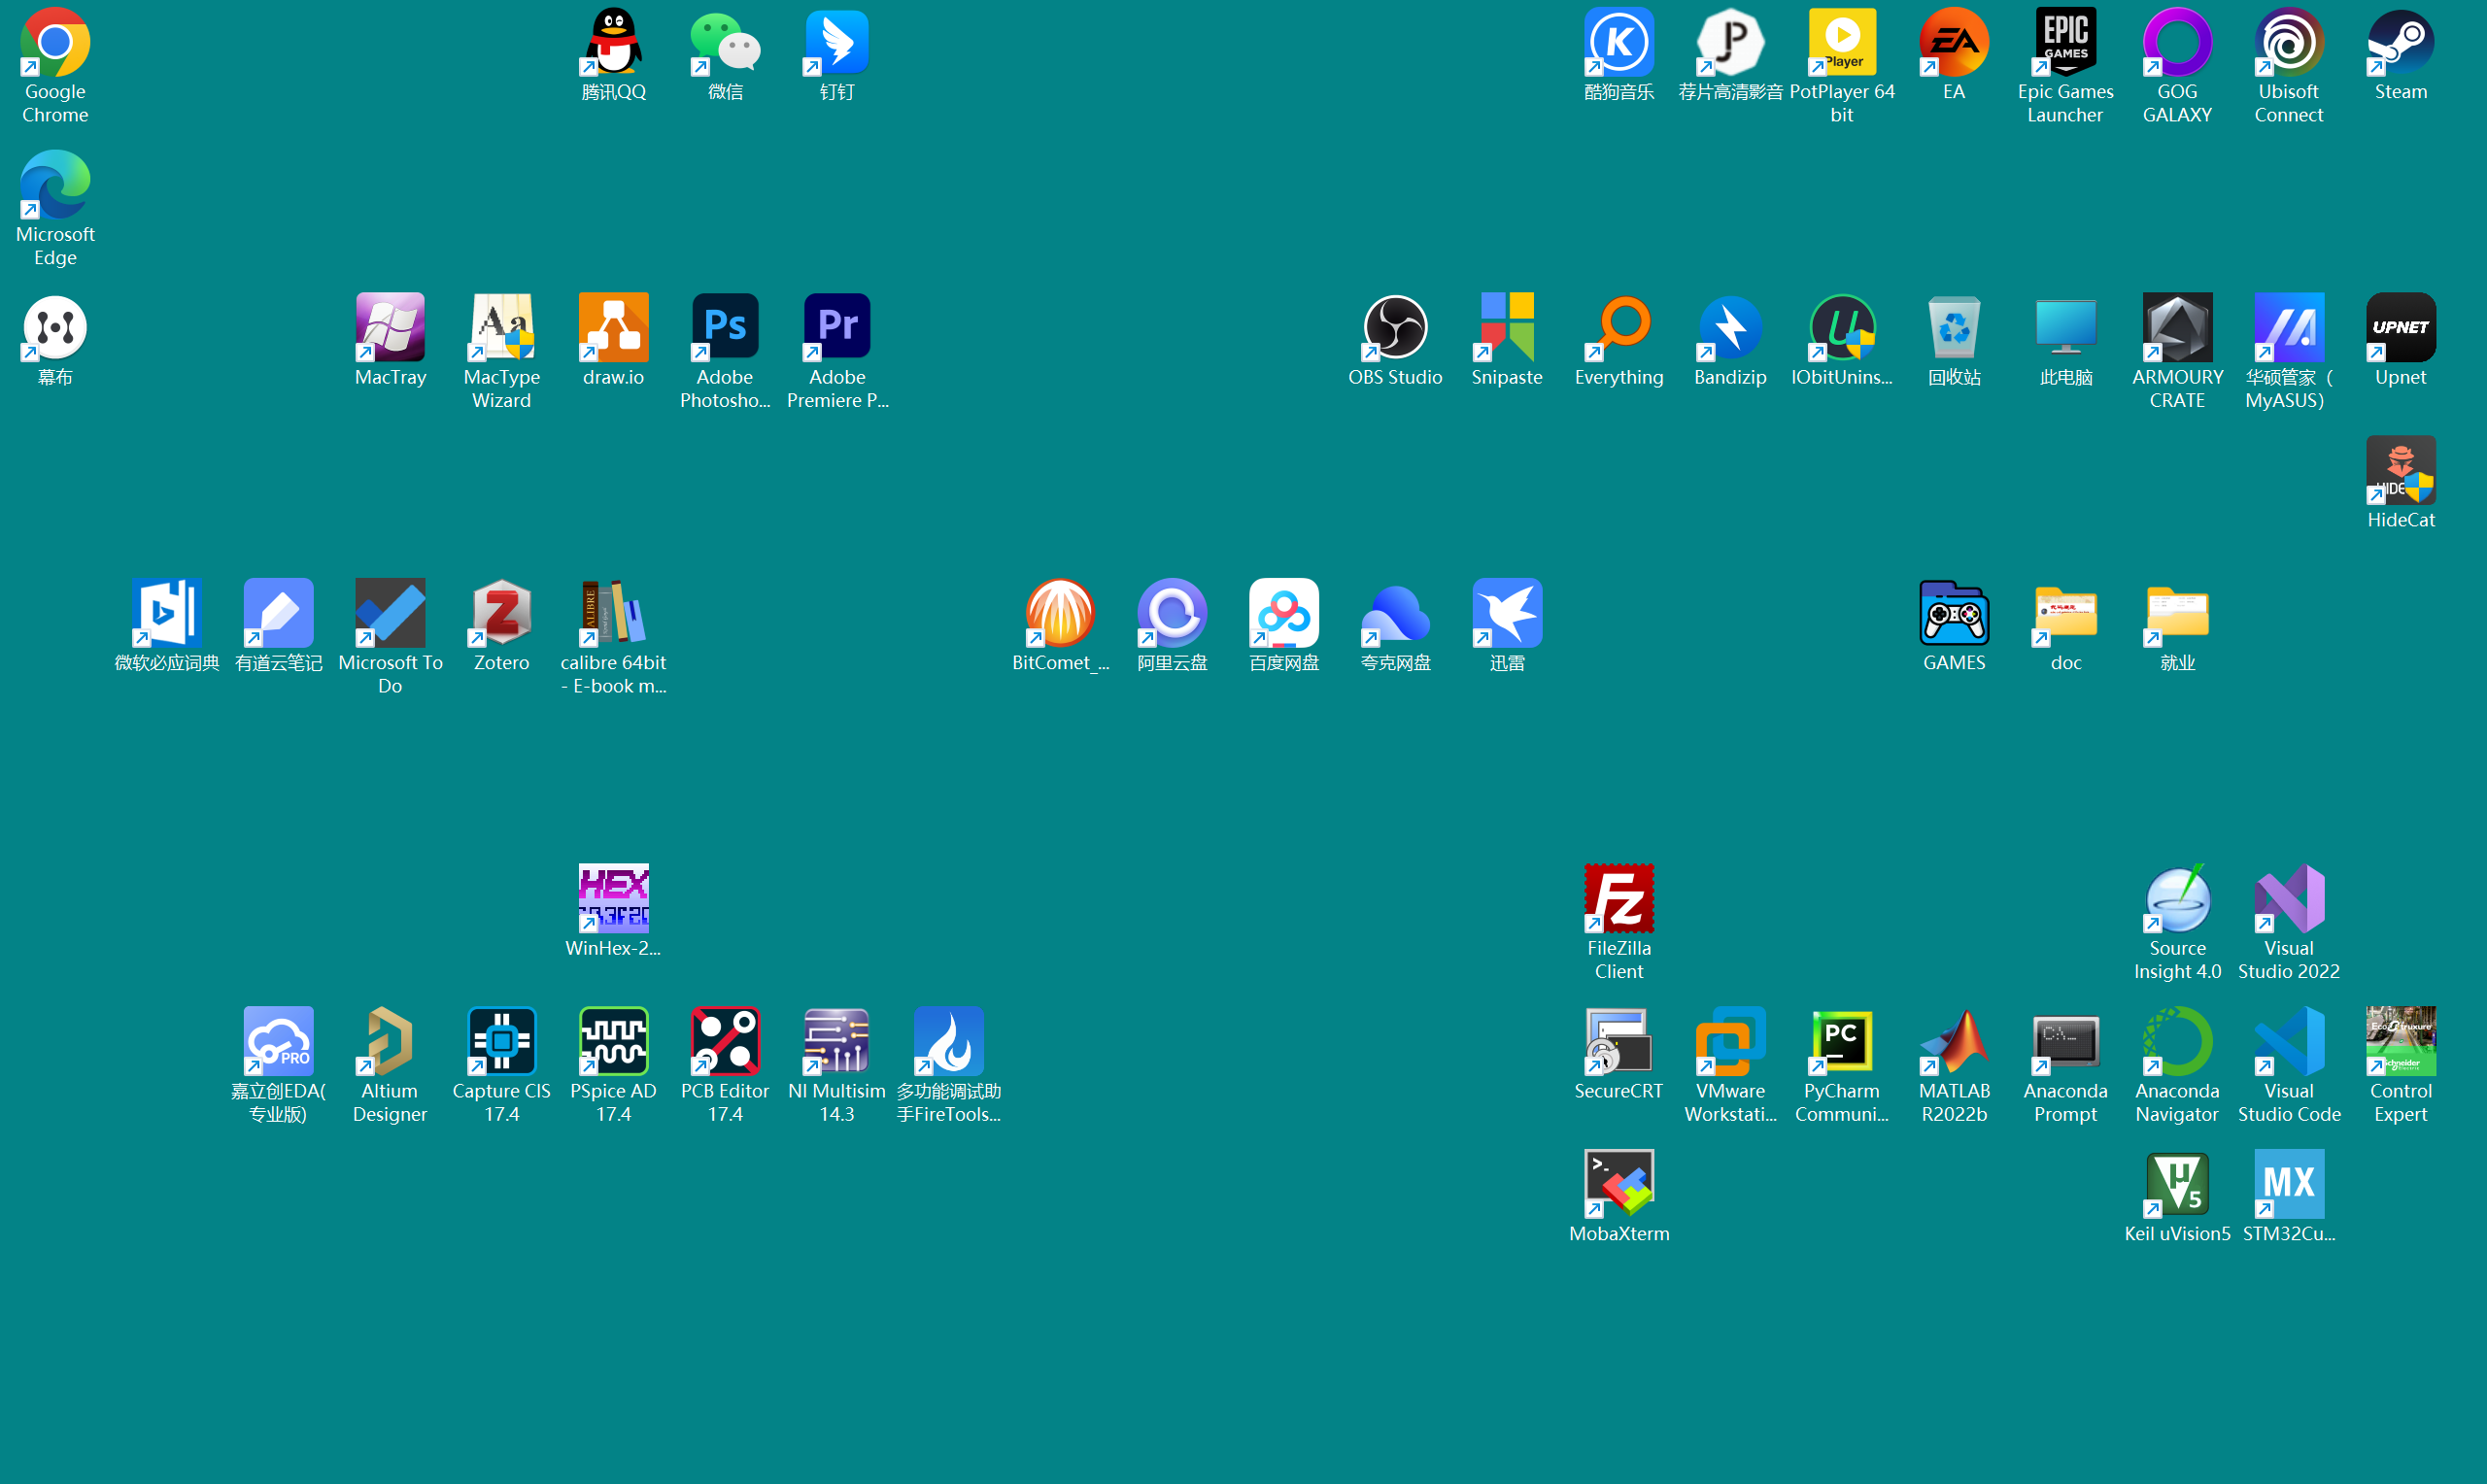Click the 腾讯QQ penguin icon

tap(614, 43)
